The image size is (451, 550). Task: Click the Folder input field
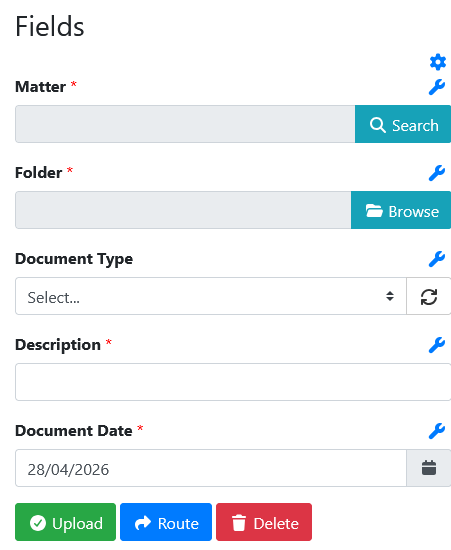coord(183,210)
